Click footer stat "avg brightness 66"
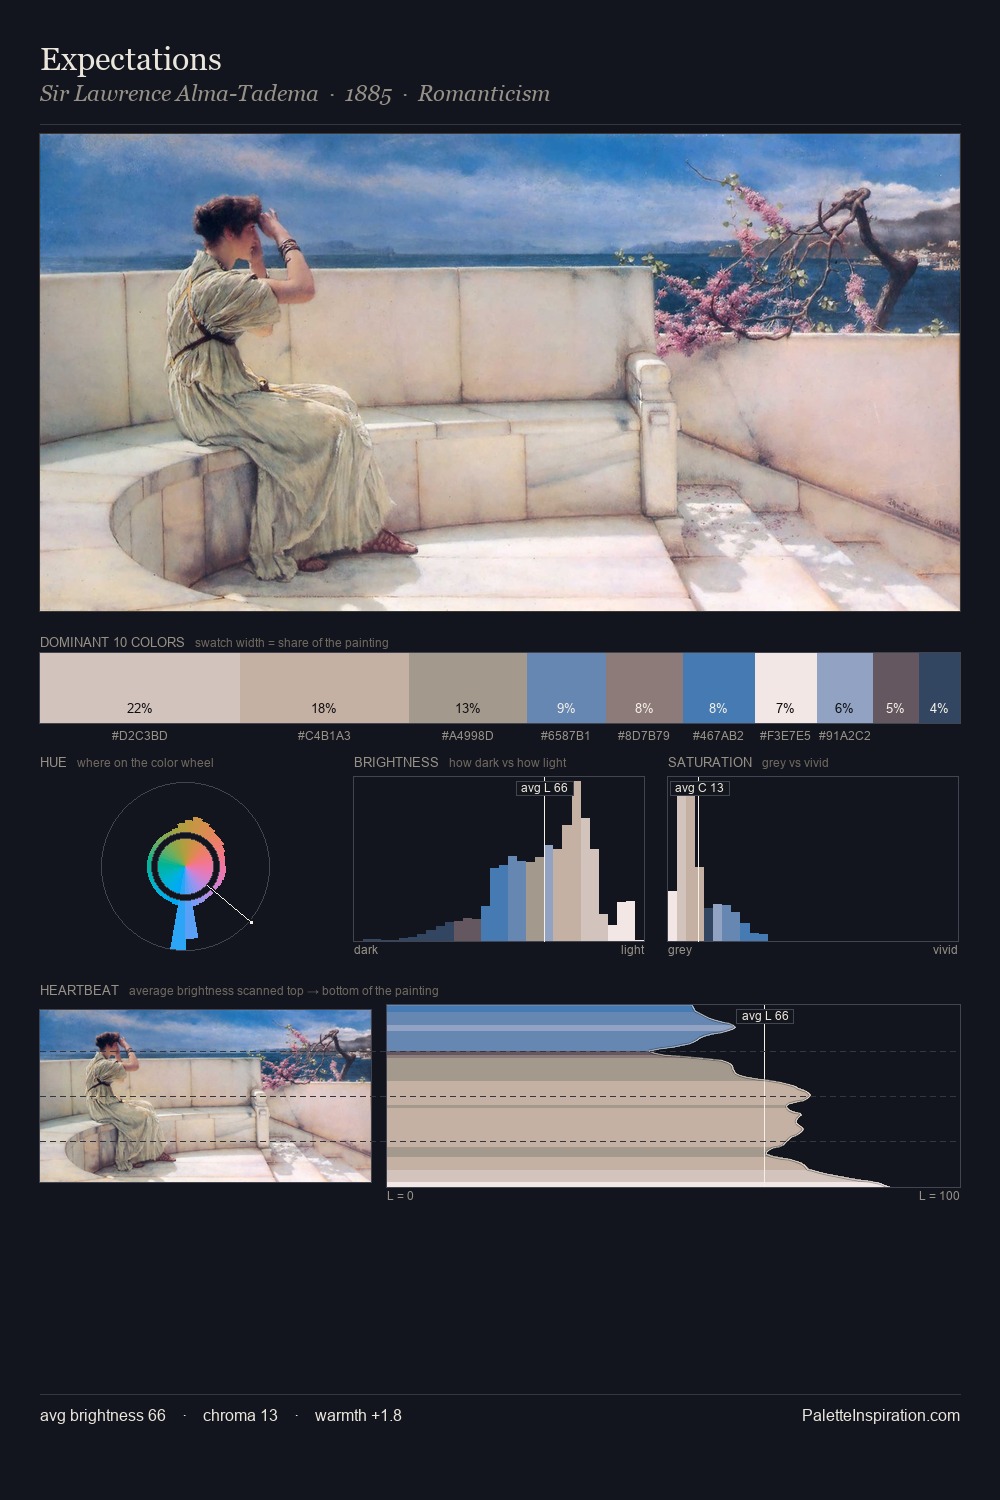 [103, 1415]
